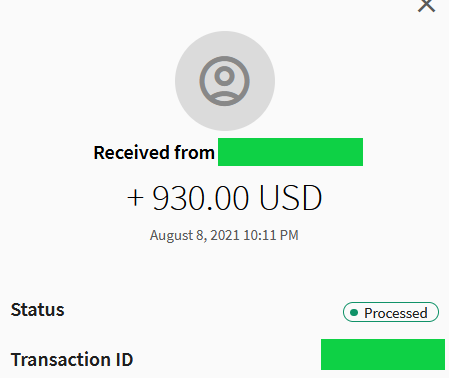Click the green dot in the status badge
449x378 pixels.
point(354,312)
